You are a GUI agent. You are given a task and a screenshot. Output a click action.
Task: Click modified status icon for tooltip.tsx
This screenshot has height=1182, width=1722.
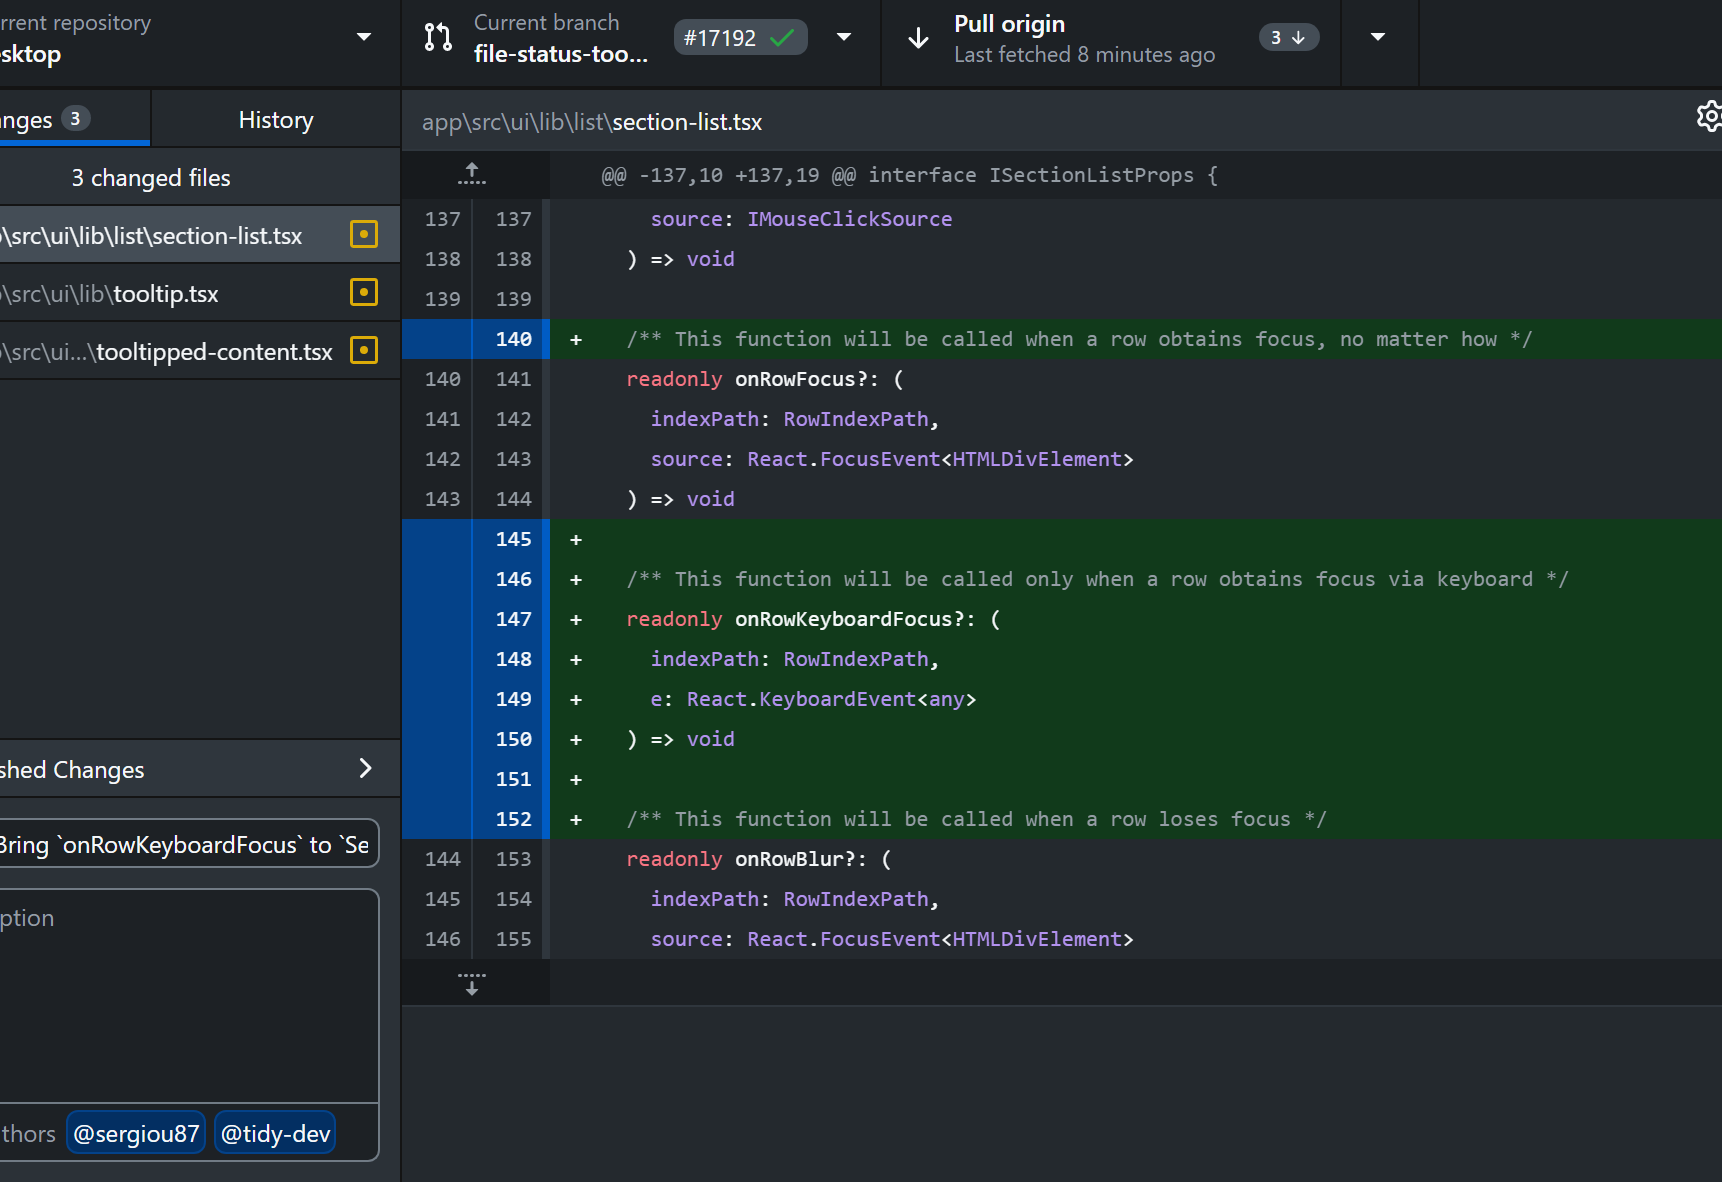tap(364, 292)
